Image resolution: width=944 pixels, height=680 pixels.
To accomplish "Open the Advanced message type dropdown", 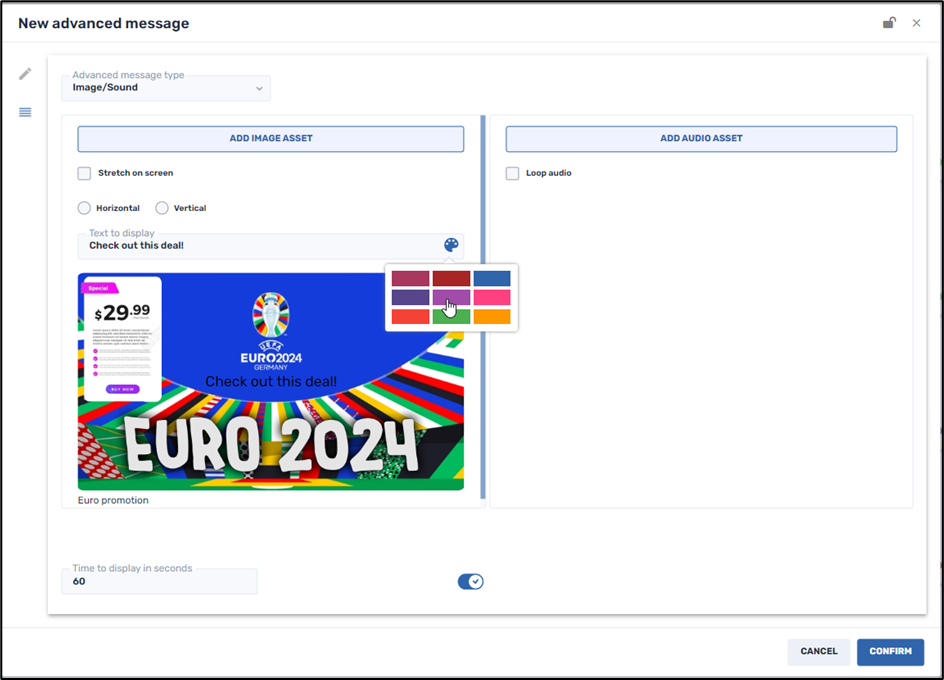I will 166,88.
